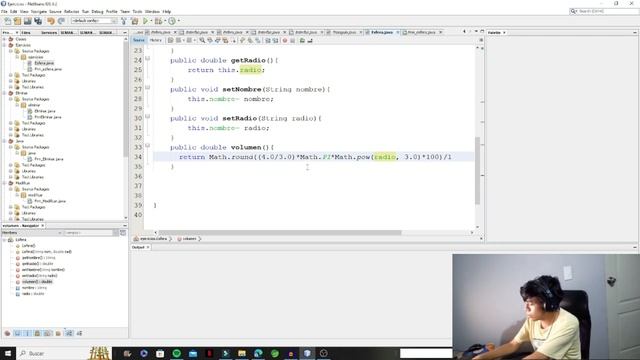Screen dimensions: 640x360
Task: Collapse the Esfera class node in Navigator
Action: pos(5,240)
